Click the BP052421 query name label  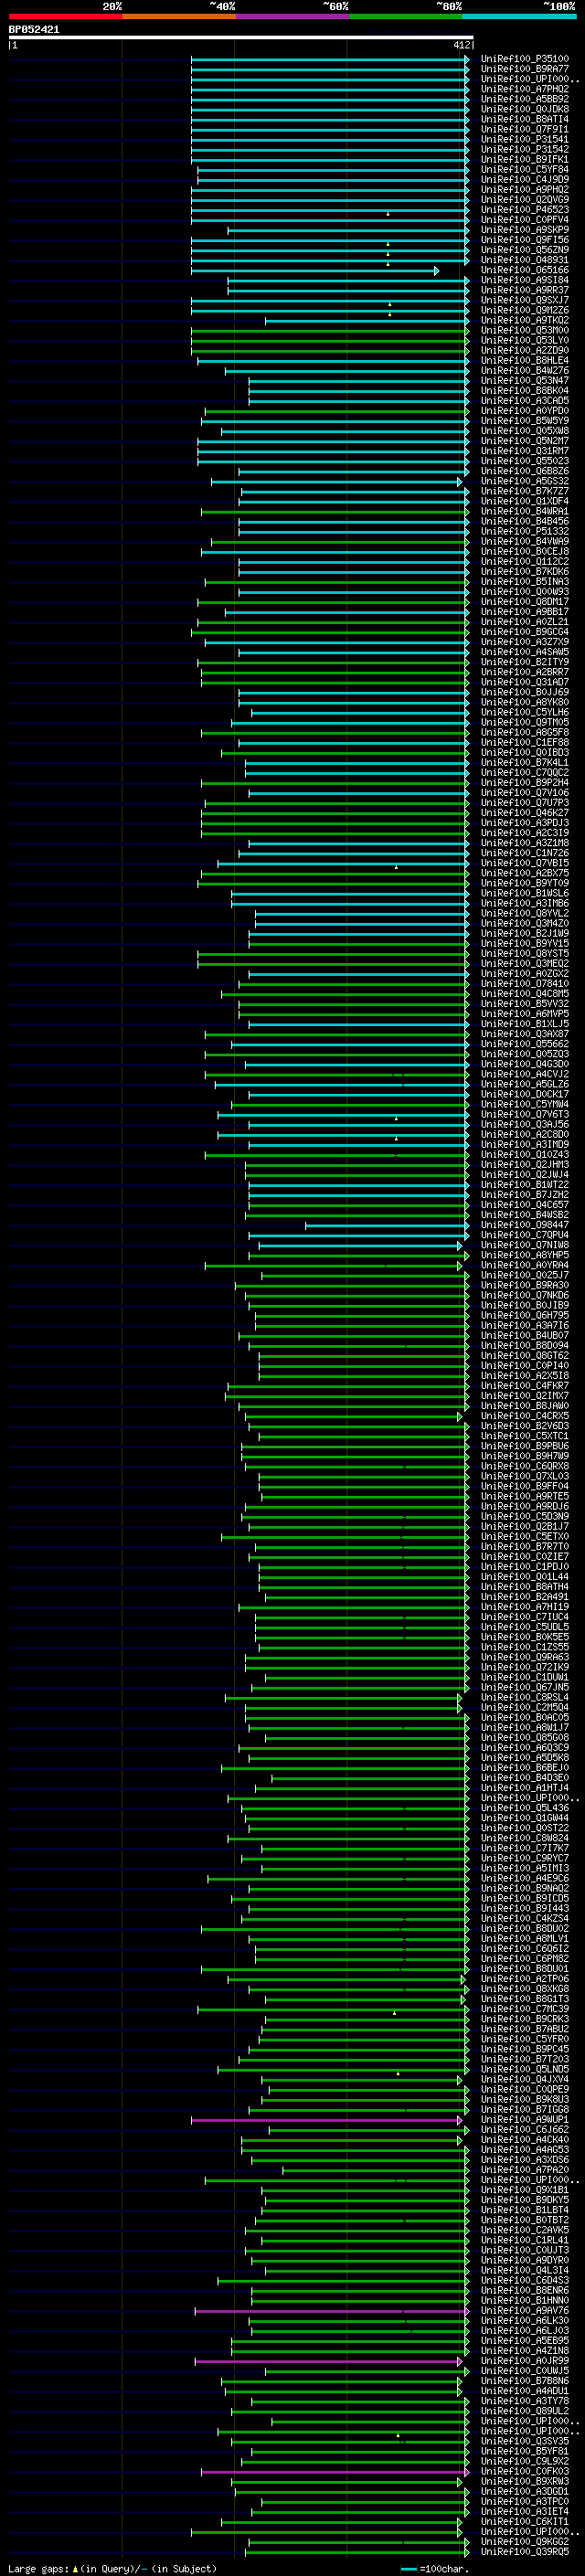pyautogui.click(x=34, y=30)
